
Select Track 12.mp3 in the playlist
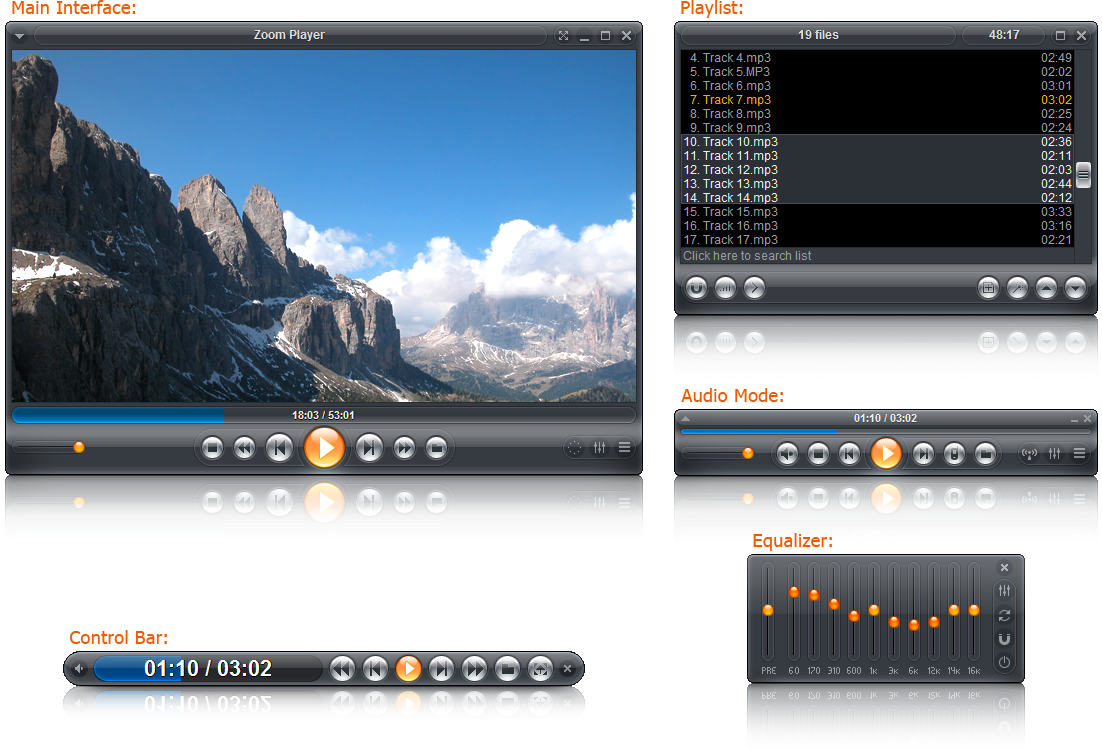click(877, 170)
